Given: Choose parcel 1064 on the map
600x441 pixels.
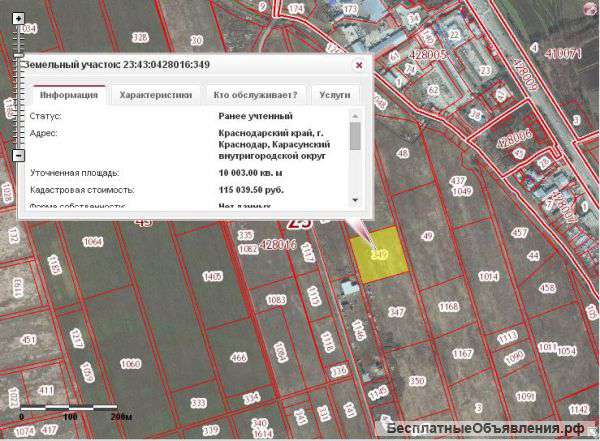Looking at the screenshot, I should (93, 241).
